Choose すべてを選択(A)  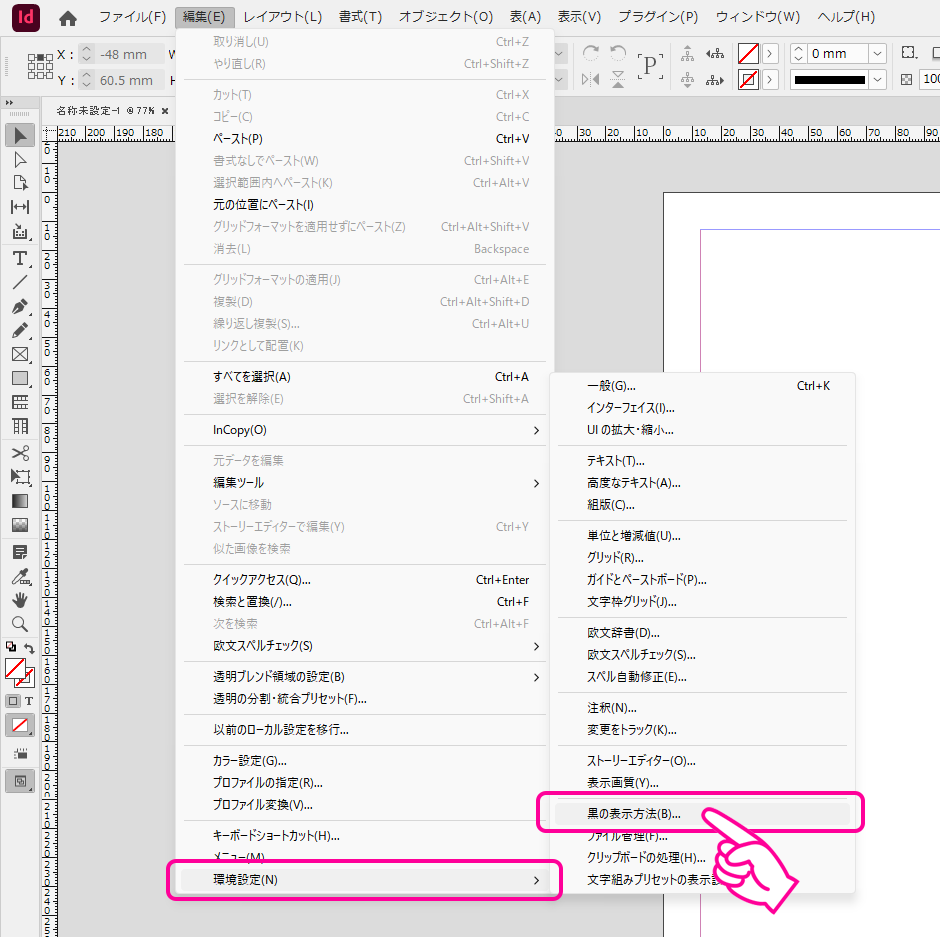364,376
